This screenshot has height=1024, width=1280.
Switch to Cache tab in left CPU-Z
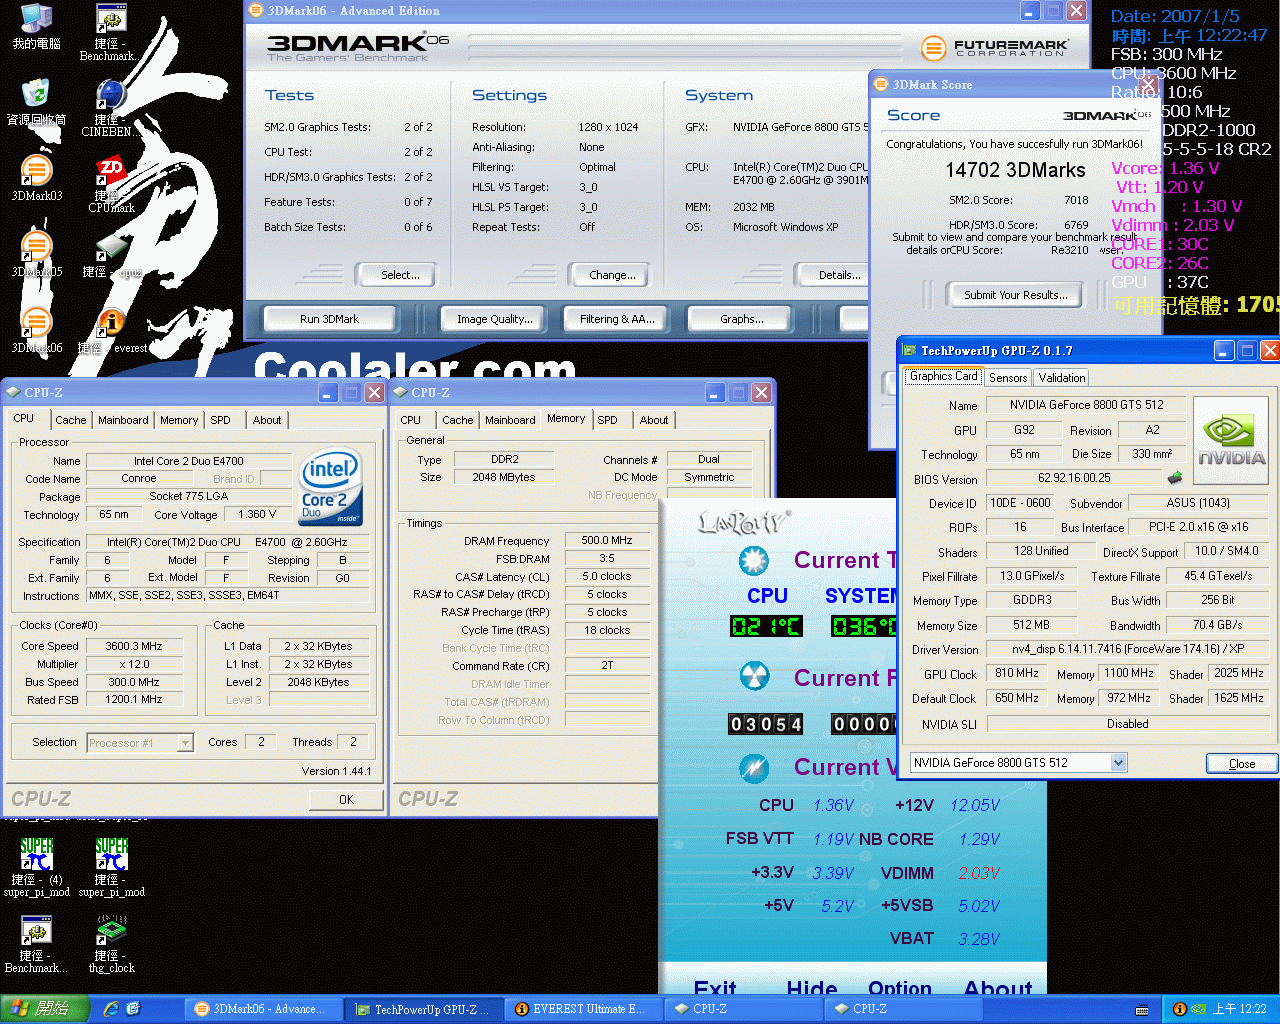tap(70, 420)
